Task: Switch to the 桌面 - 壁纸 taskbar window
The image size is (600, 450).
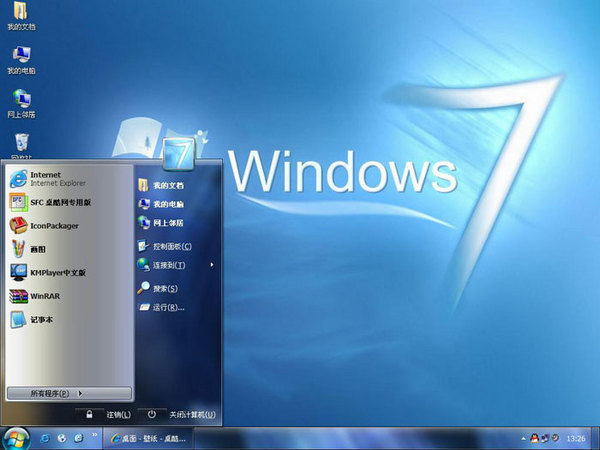Action: (x=148, y=438)
